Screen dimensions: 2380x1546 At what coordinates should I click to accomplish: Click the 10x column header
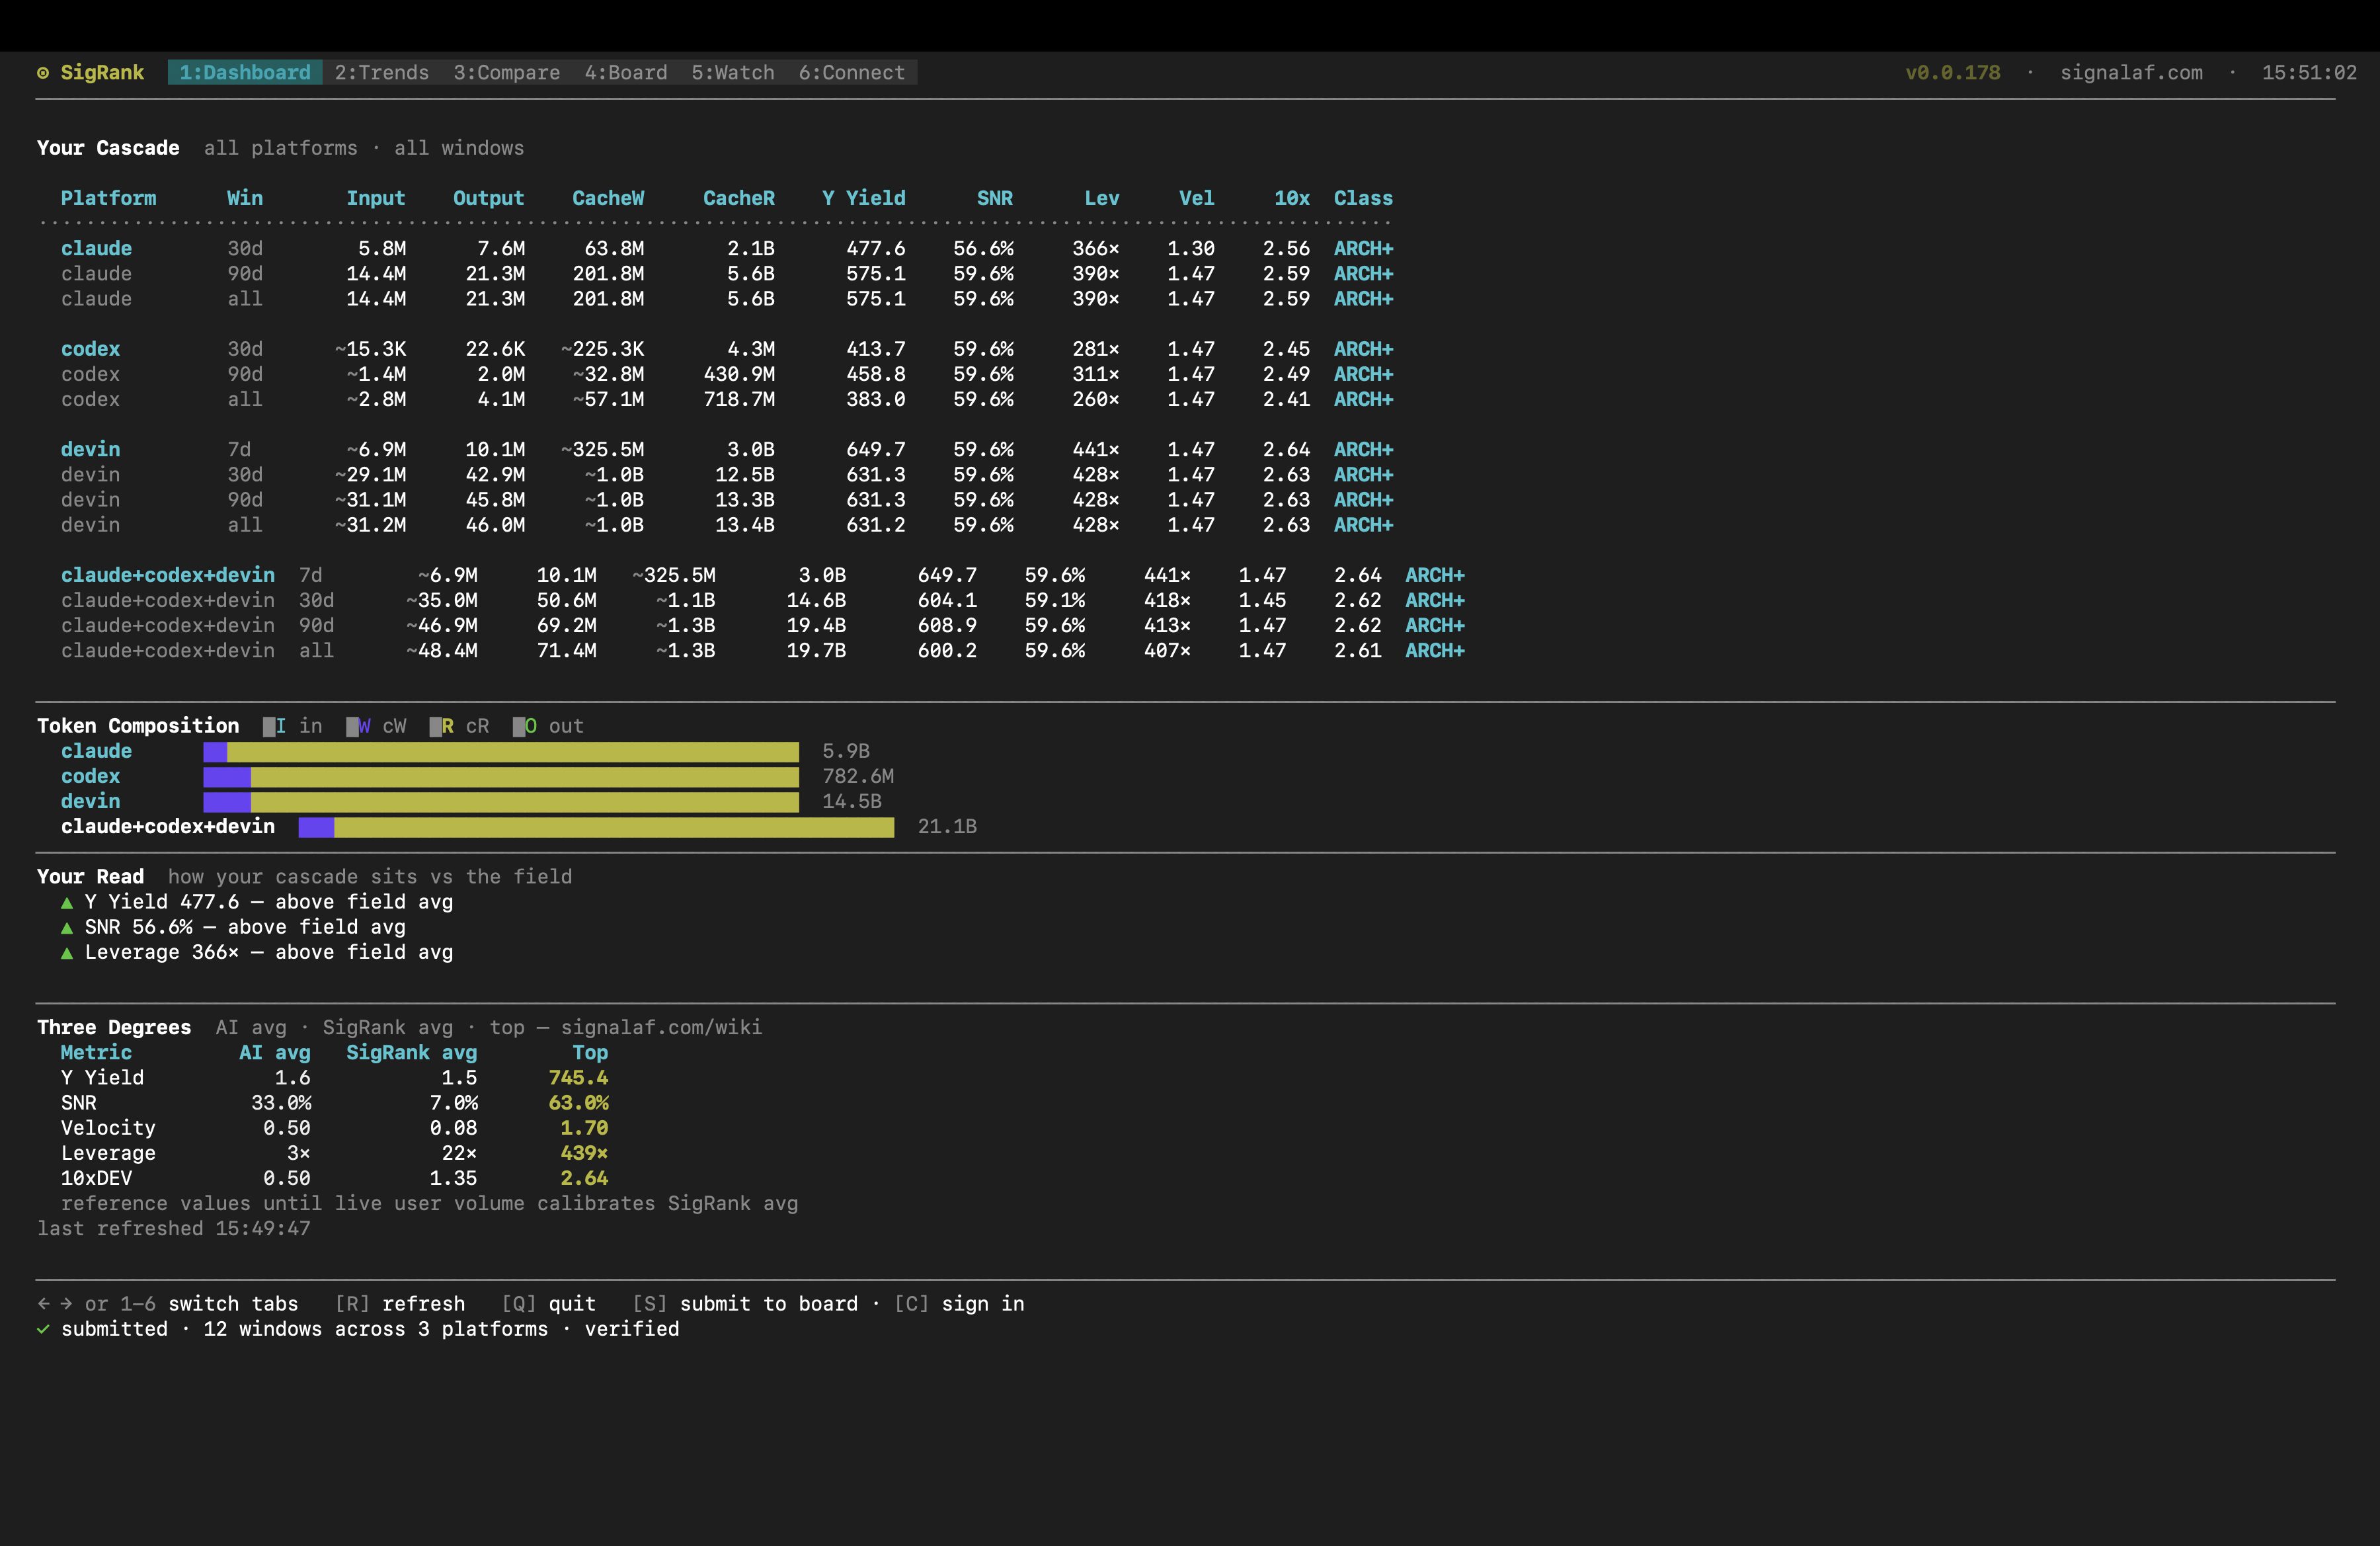pyautogui.click(x=1292, y=198)
